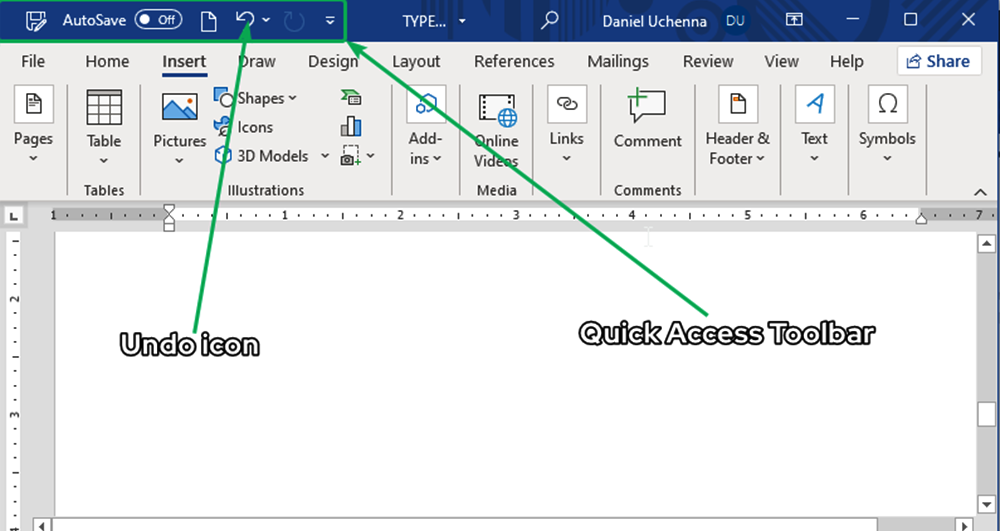This screenshot has width=1000, height=531.
Task: Collapse the ribbon with the caret
Action: click(x=979, y=191)
